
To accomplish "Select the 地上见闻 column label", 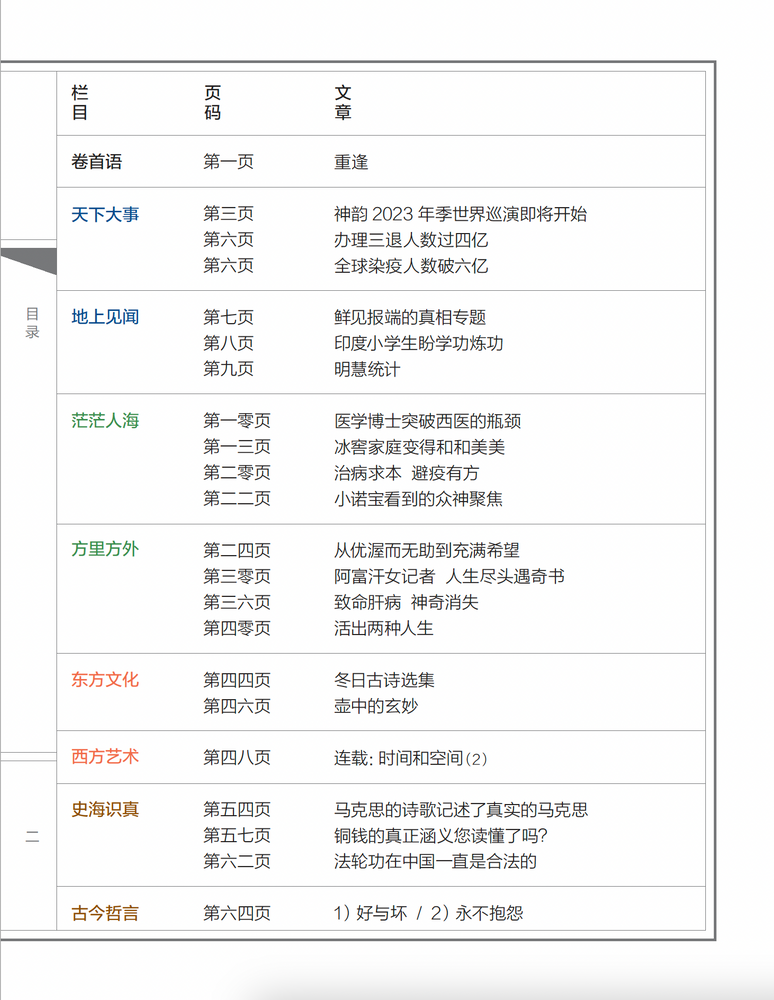I will tap(105, 317).
